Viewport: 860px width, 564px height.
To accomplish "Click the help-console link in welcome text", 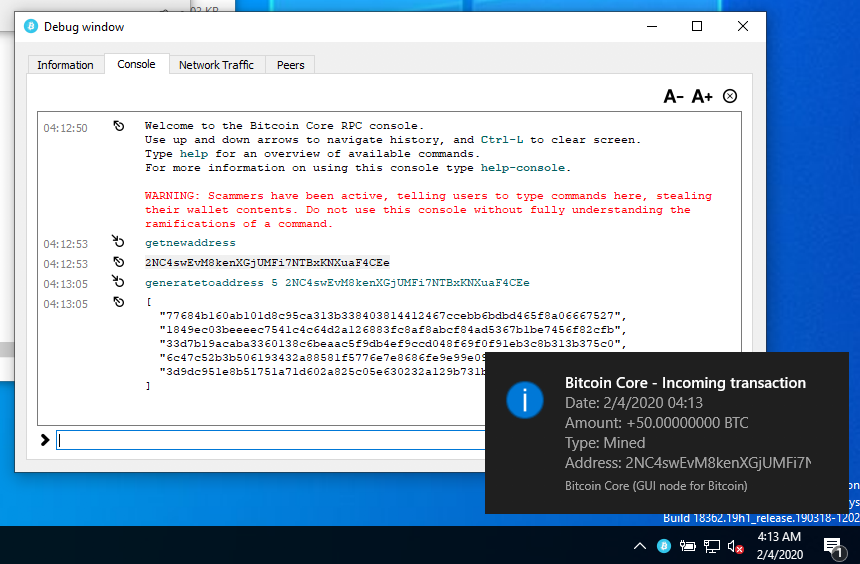I will [x=523, y=168].
